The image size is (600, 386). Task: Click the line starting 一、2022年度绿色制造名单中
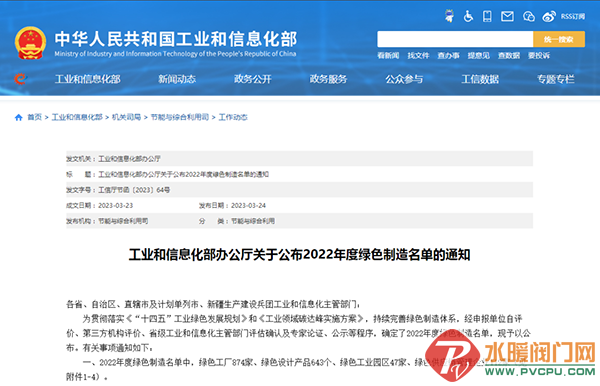pos(306,362)
